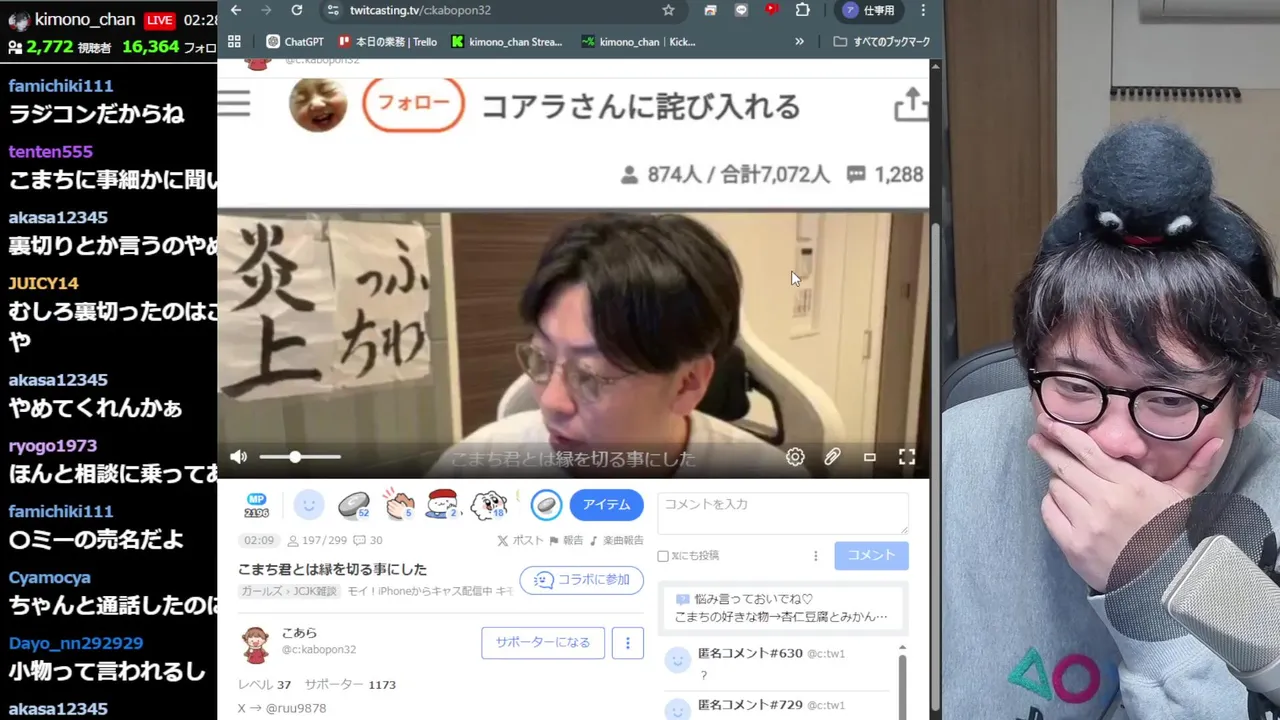
Task: Click the comment list scroll-up arrow
Action: 902,650
